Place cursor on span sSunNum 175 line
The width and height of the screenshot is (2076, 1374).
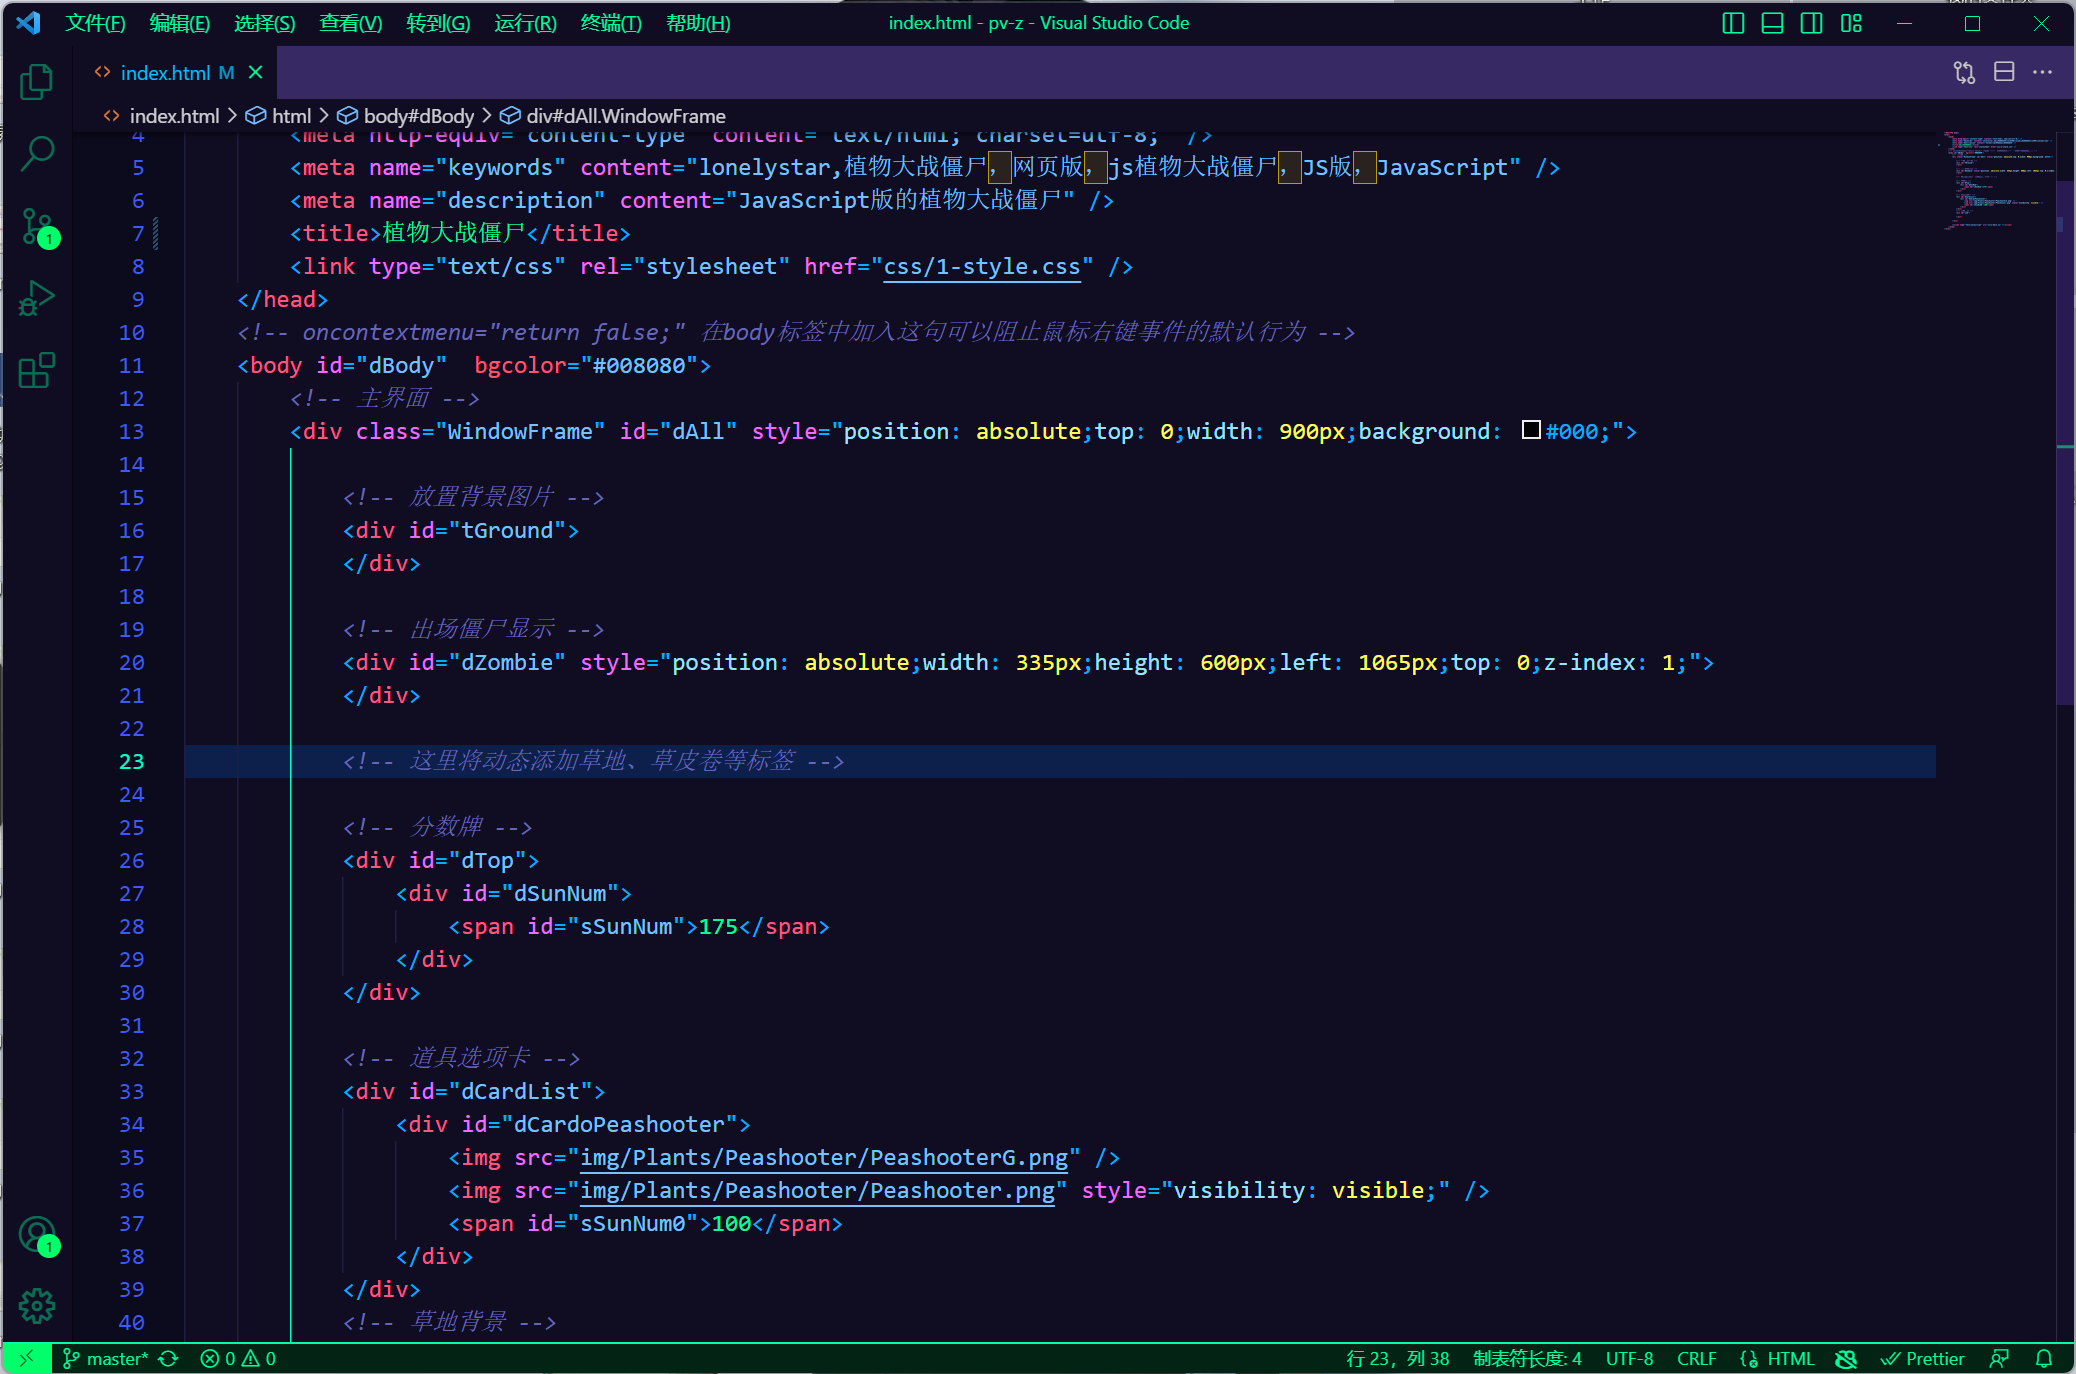pyautogui.click(x=638, y=927)
